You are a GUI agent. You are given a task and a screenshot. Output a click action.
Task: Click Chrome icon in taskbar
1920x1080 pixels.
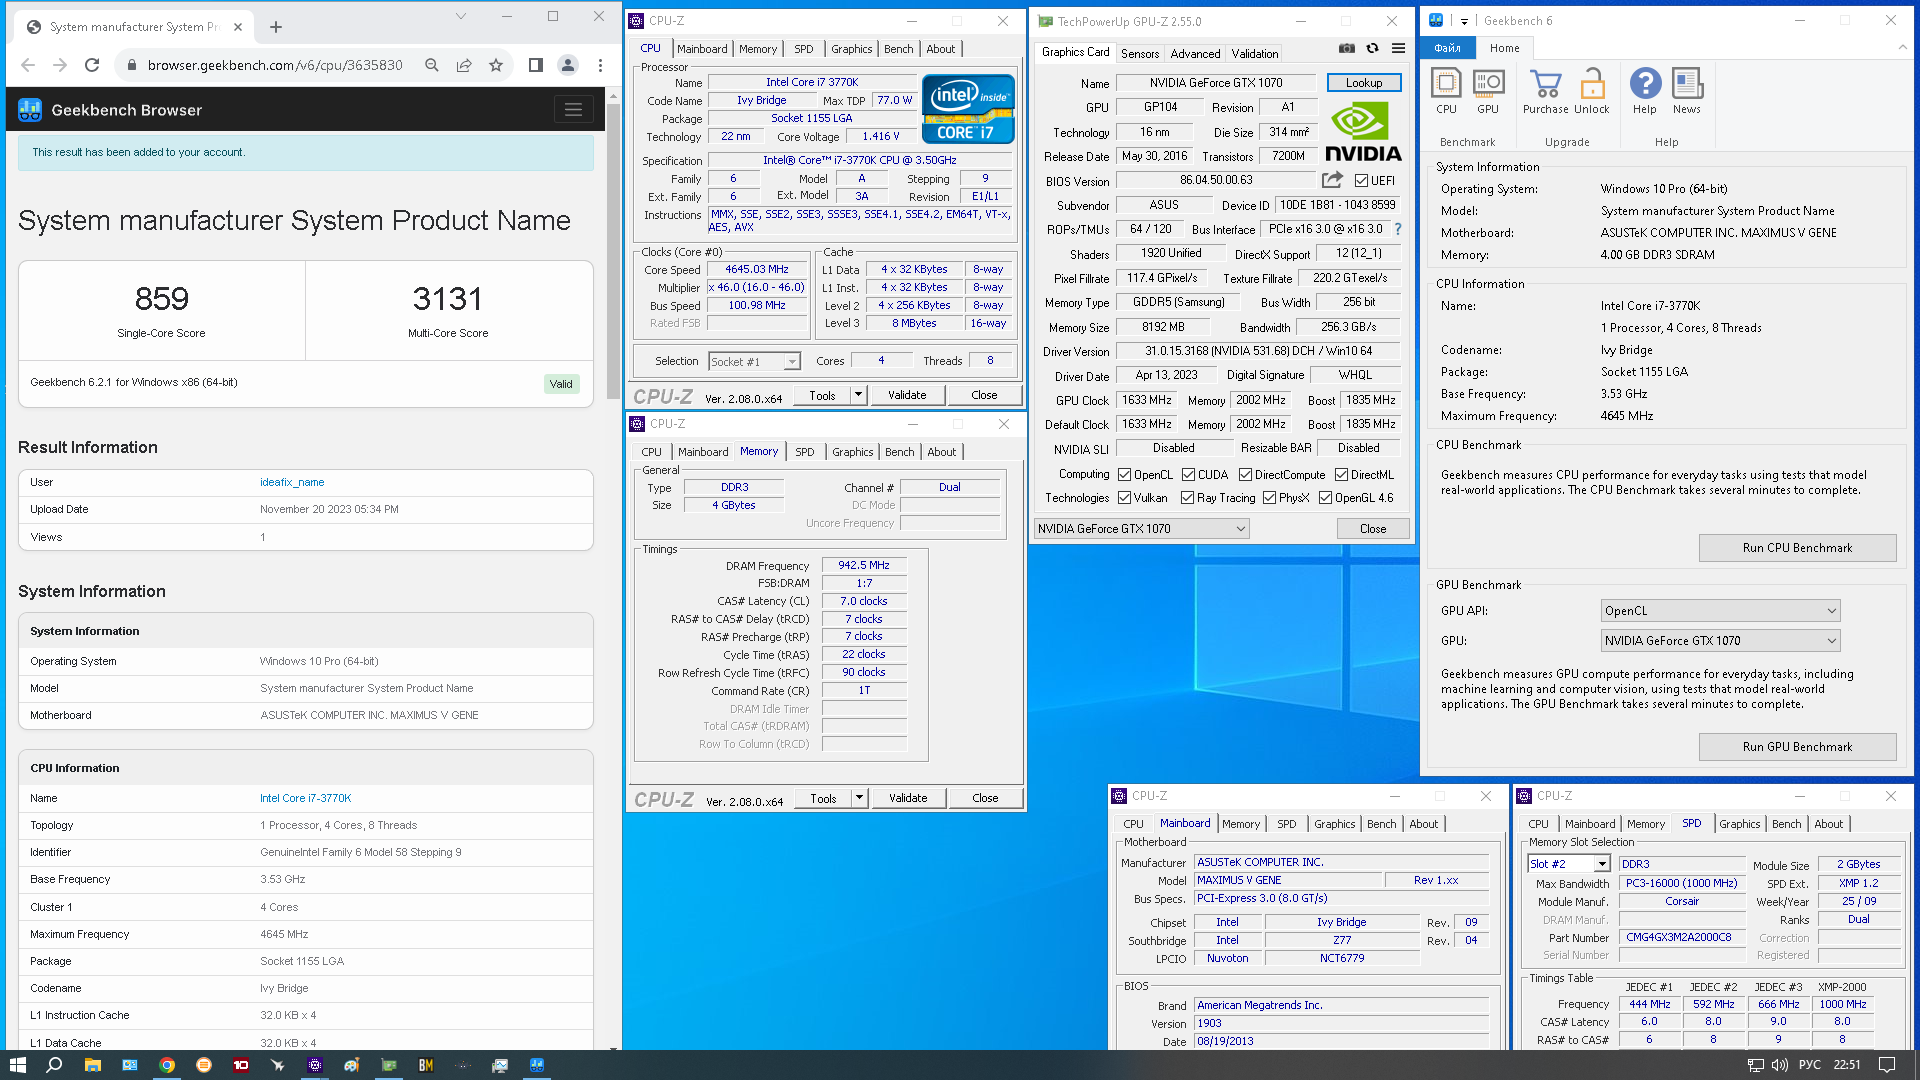coord(167,1065)
